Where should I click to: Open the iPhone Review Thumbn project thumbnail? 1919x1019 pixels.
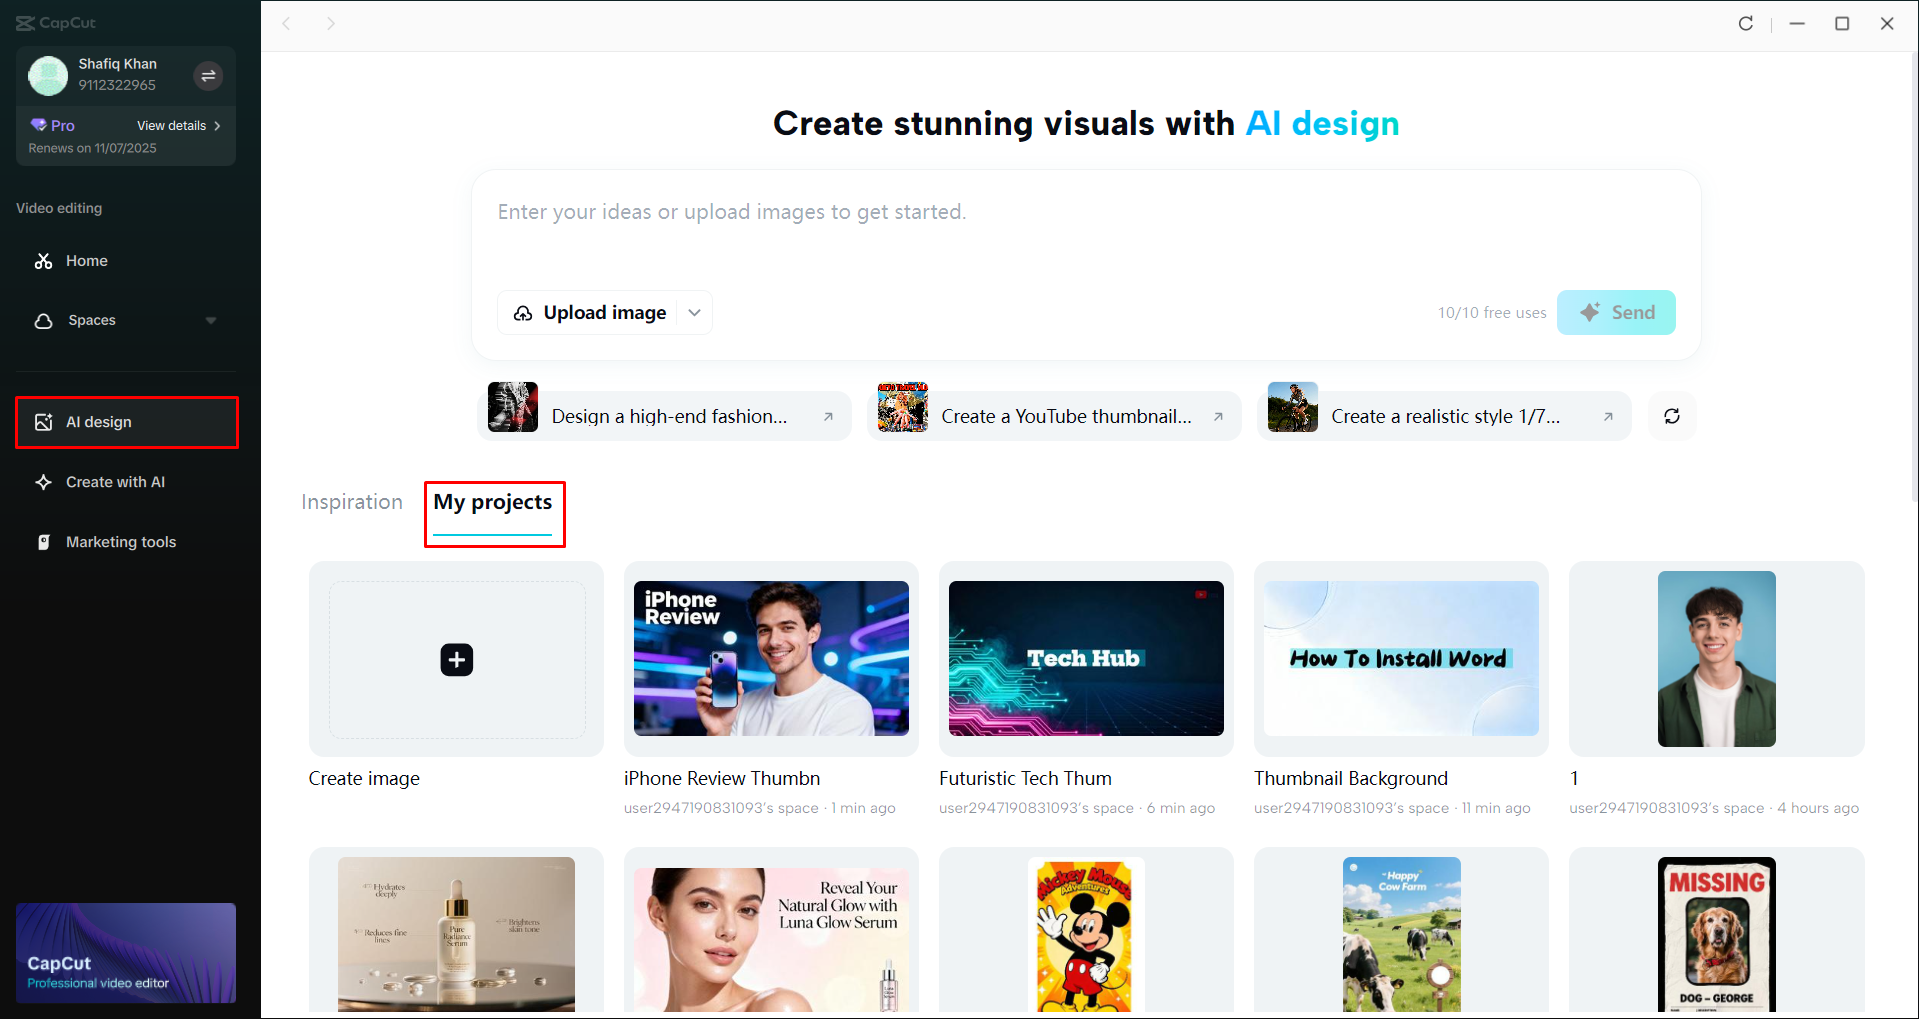coord(770,659)
